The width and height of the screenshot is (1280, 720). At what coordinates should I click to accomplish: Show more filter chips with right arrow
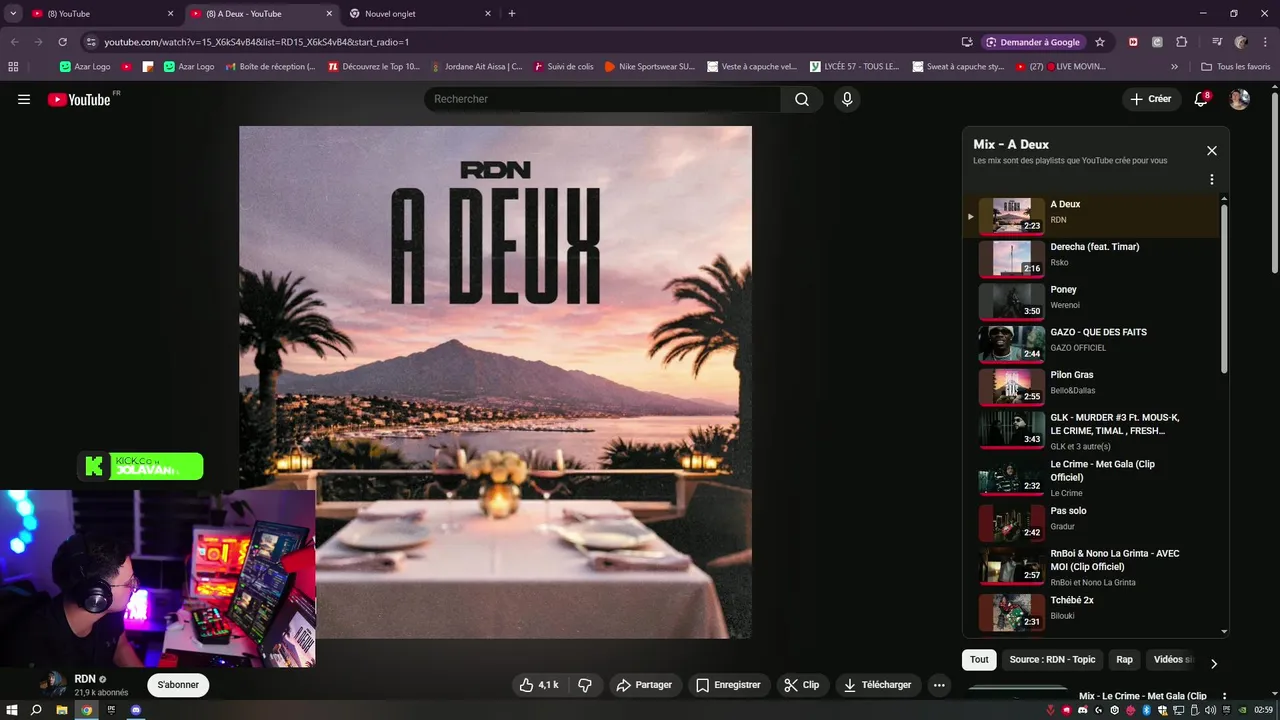[1214, 664]
